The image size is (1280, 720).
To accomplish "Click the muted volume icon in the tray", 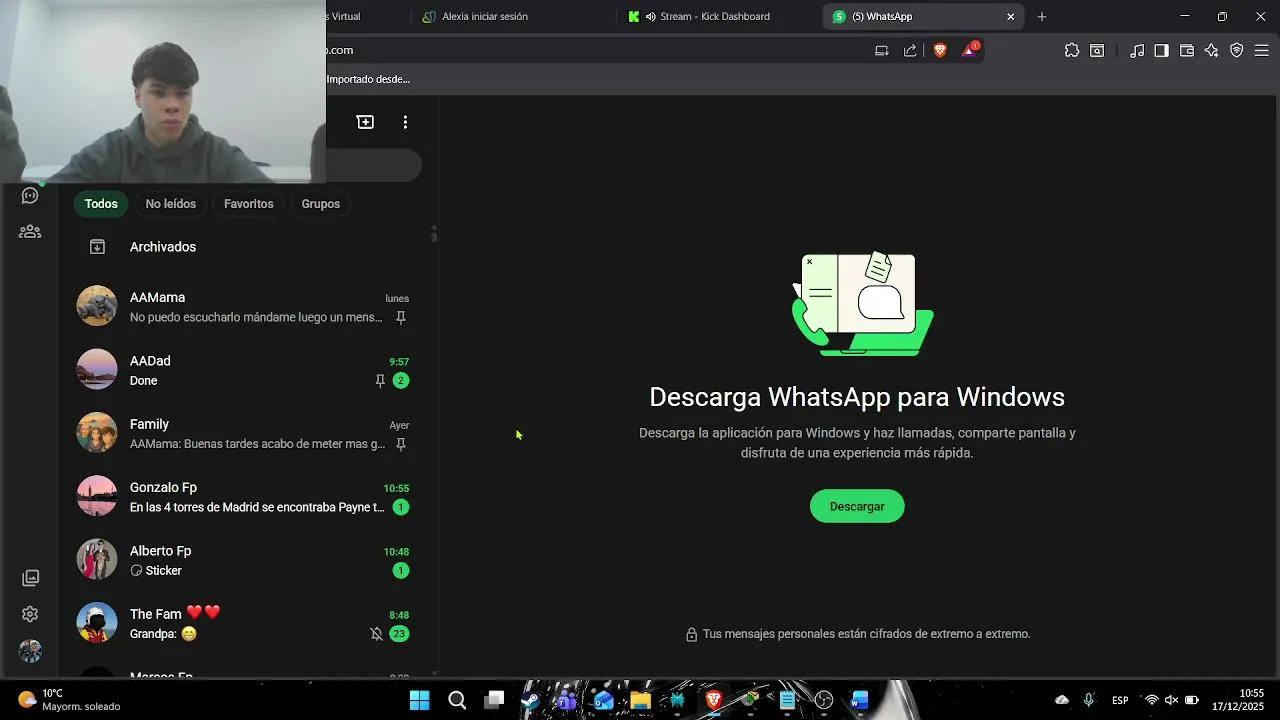I will (1171, 700).
